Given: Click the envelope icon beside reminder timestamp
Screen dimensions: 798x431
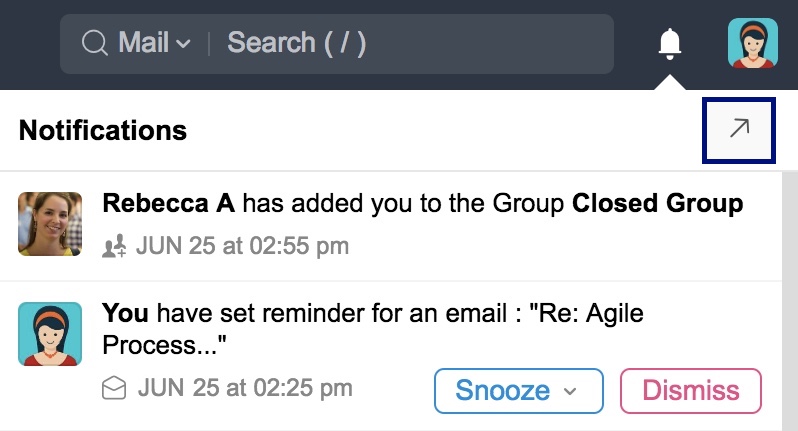Looking at the screenshot, I should (115, 388).
